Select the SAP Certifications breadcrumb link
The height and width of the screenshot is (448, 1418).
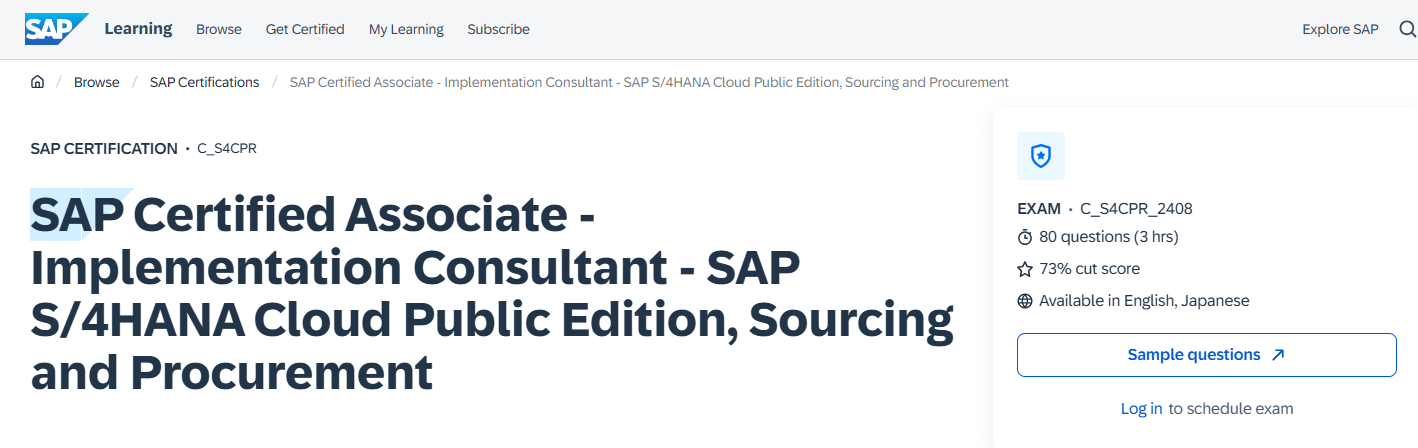(204, 82)
